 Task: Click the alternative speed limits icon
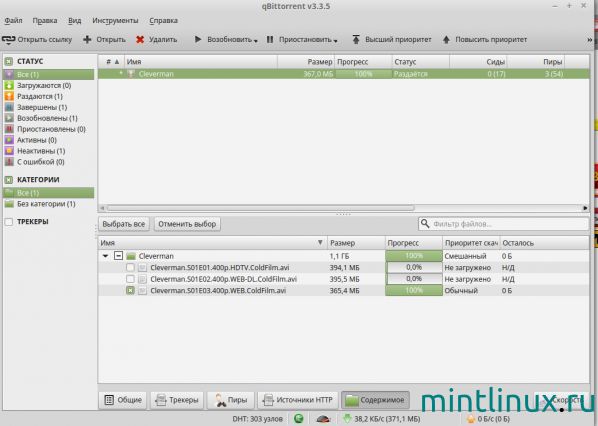click(x=323, y=419)
